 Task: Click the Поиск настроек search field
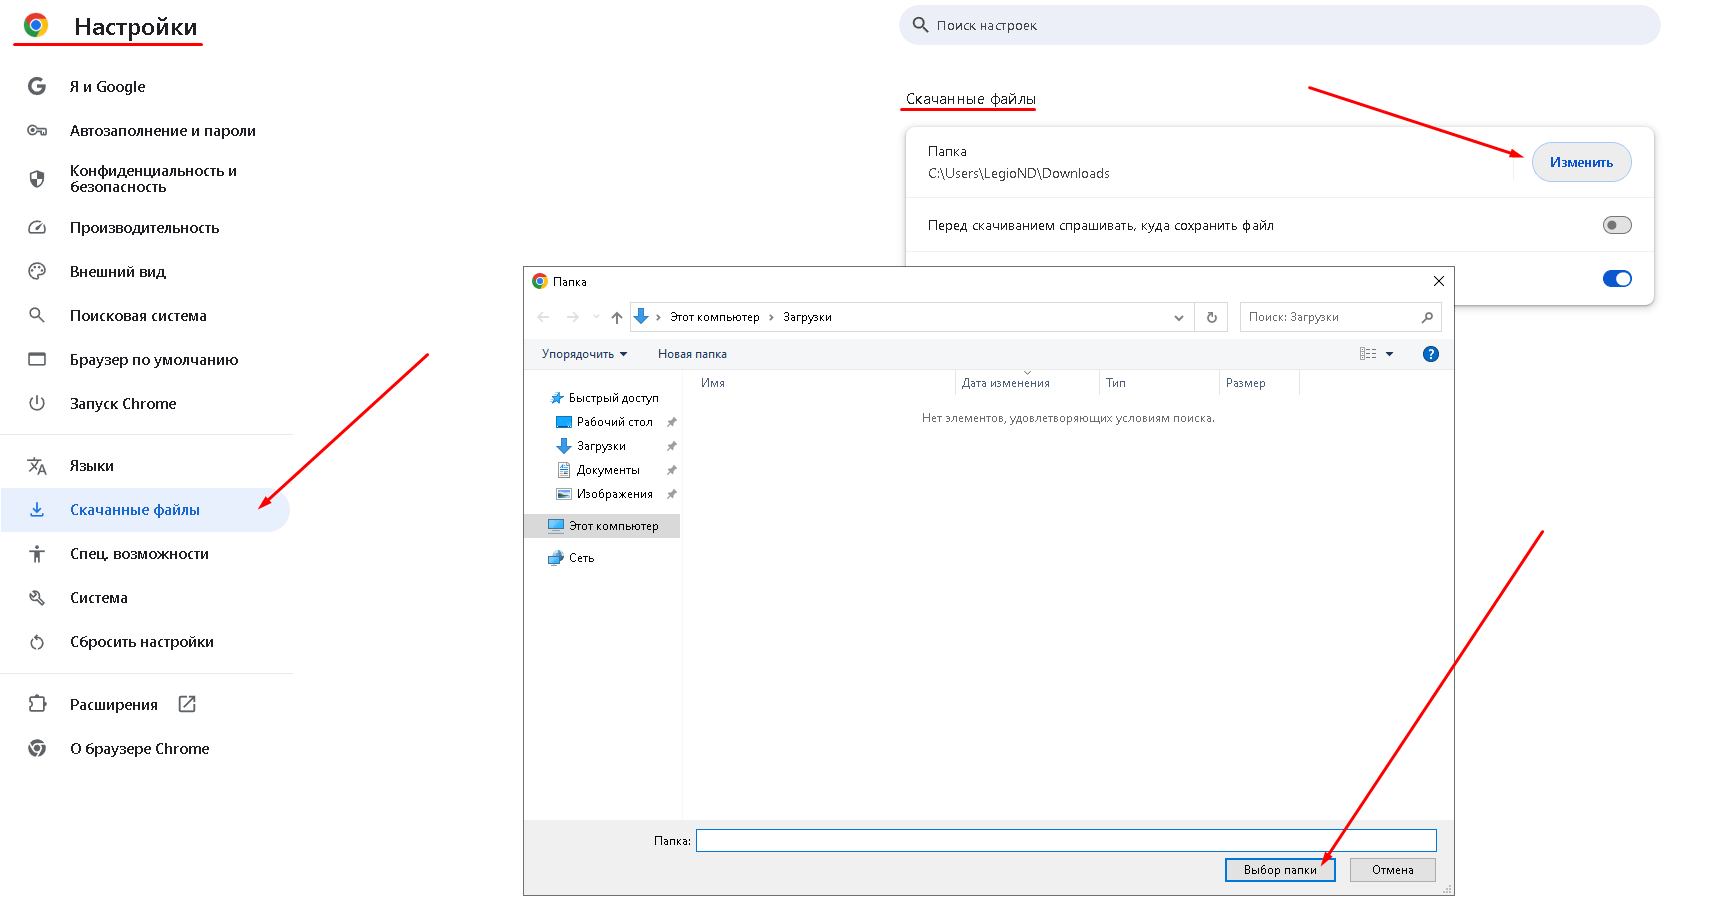pos(1279,25)
